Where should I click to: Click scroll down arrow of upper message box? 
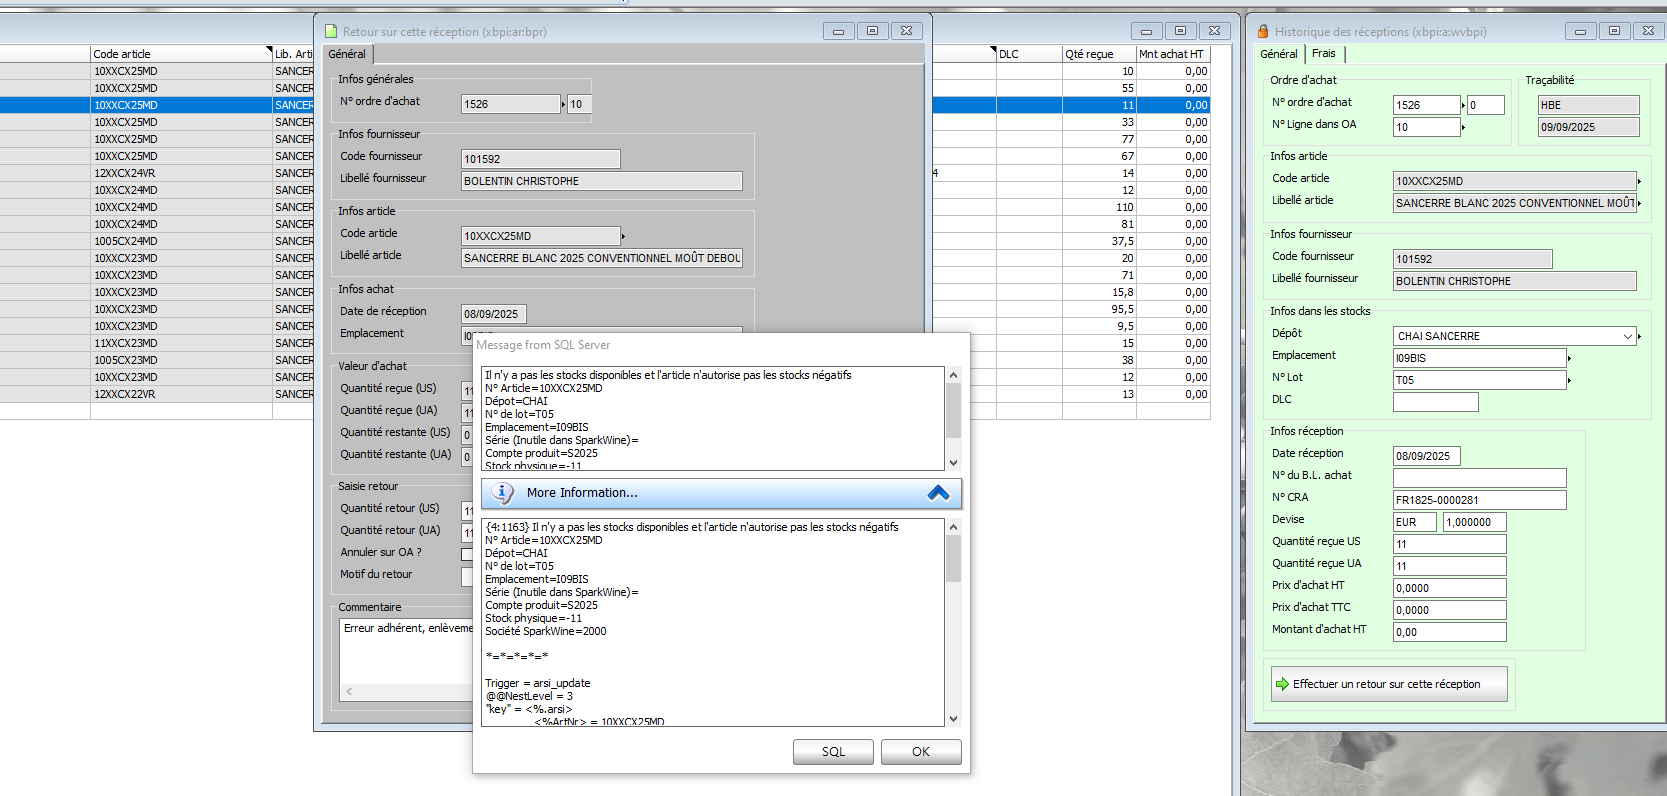click(953, 463)
